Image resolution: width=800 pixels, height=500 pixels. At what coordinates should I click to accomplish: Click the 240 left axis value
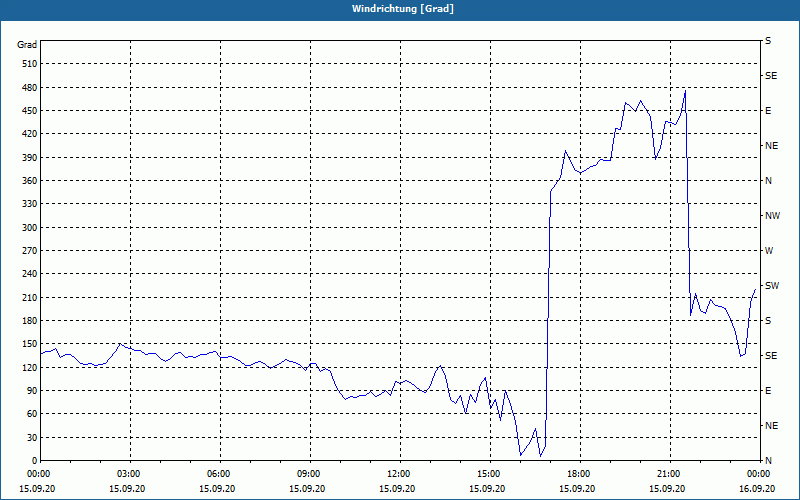tap(30, 274)
